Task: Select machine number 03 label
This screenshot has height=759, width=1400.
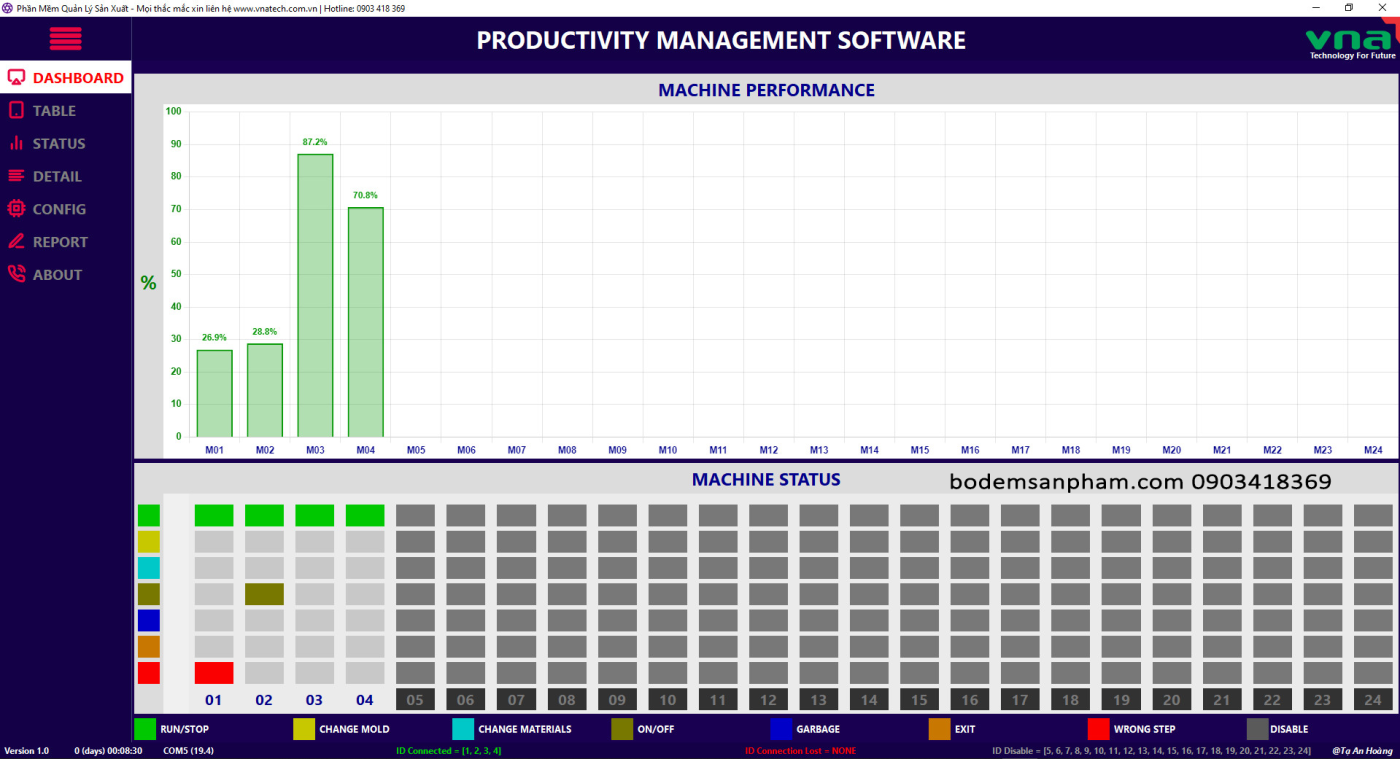Action: click(315, 700)
